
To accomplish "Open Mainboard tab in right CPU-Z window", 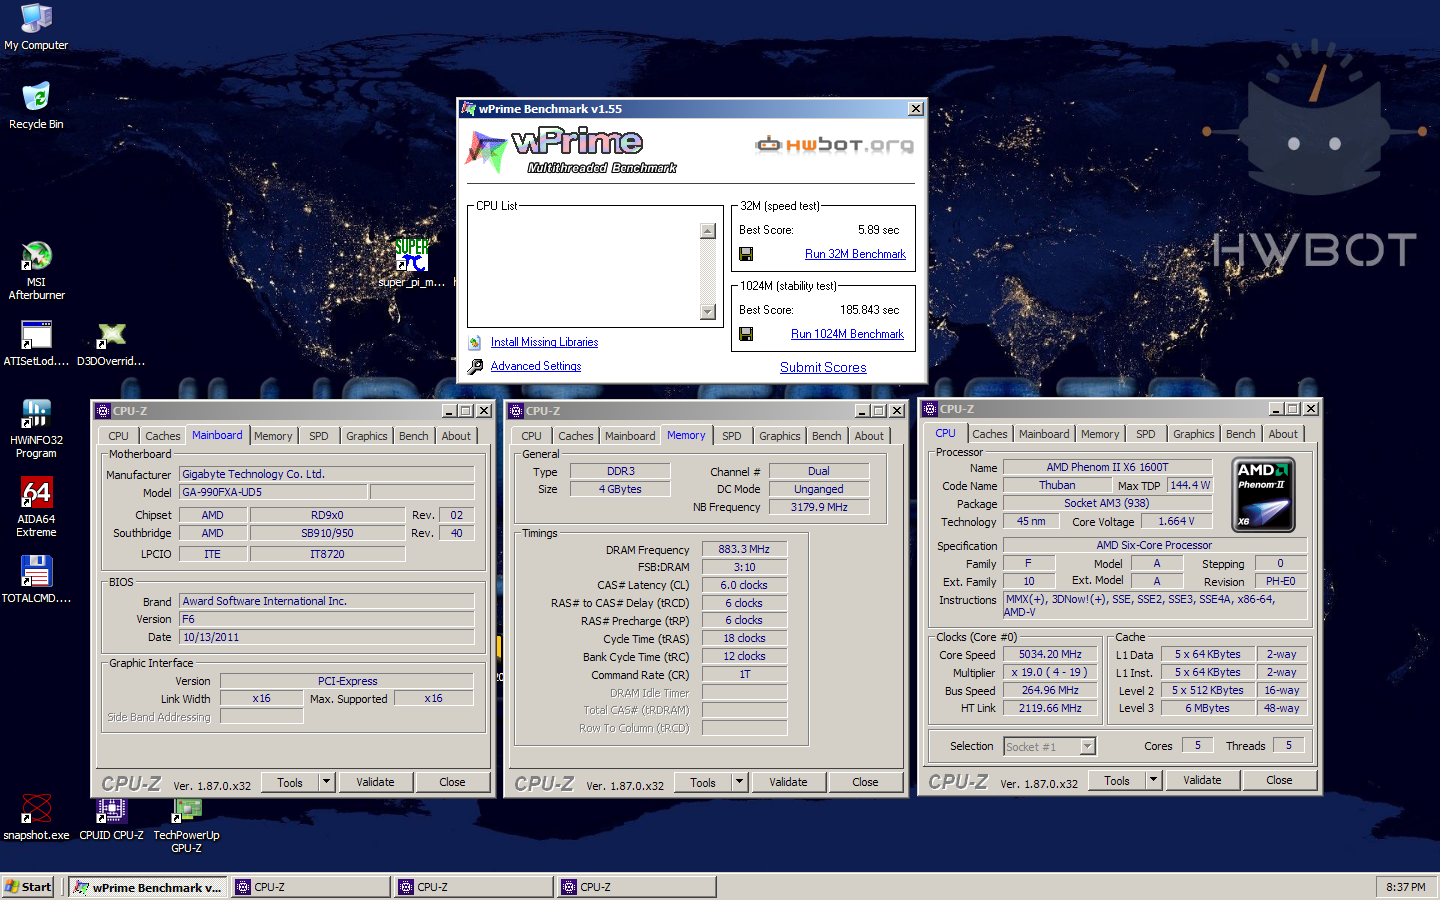I will click(1044, 434).
